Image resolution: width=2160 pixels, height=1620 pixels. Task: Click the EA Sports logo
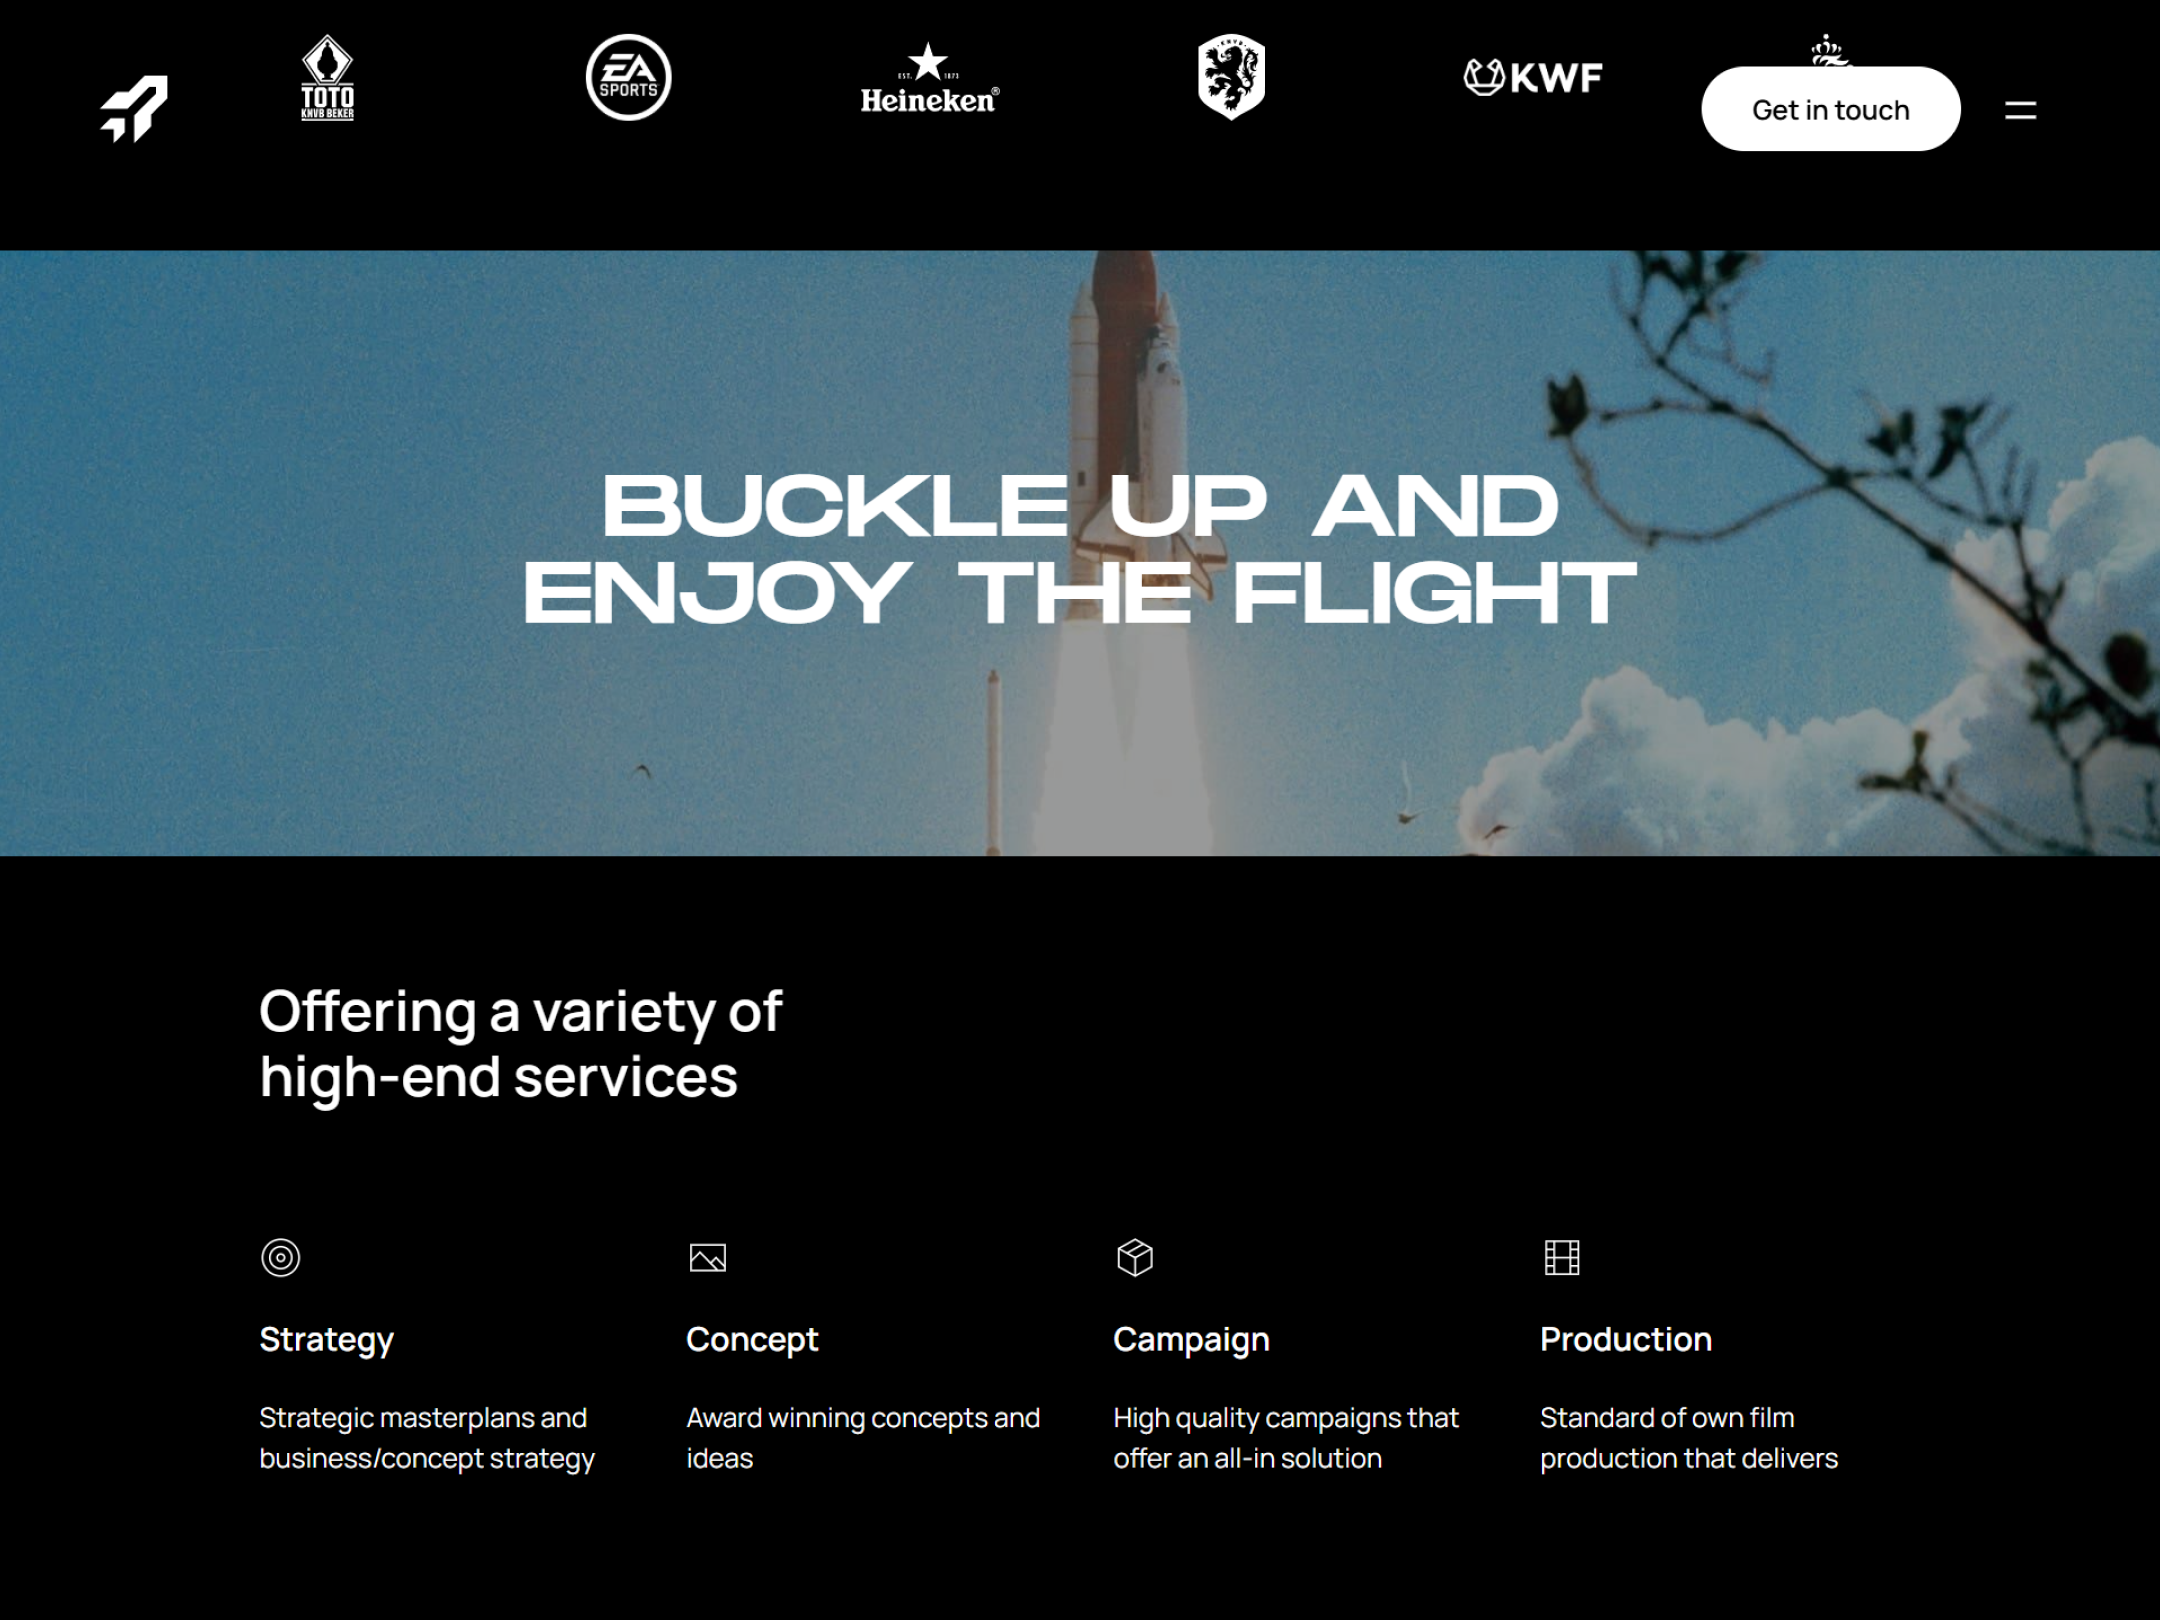(628, 78)
